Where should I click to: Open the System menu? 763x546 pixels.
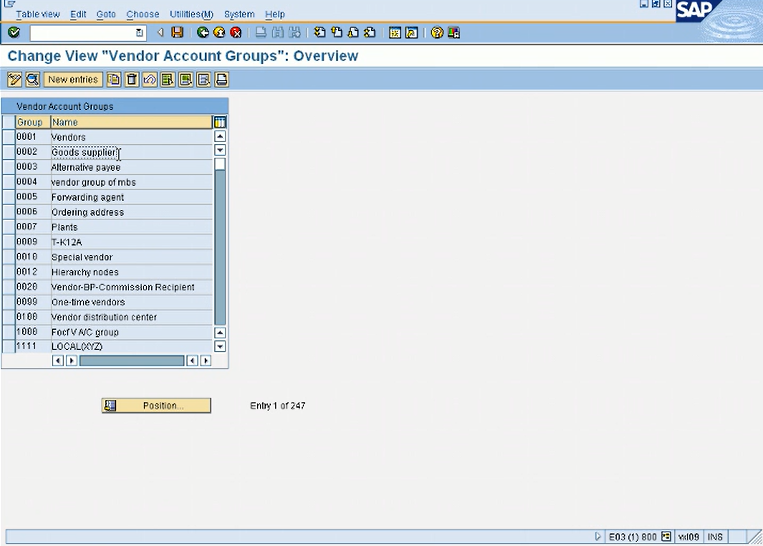(x=239, y=14)
